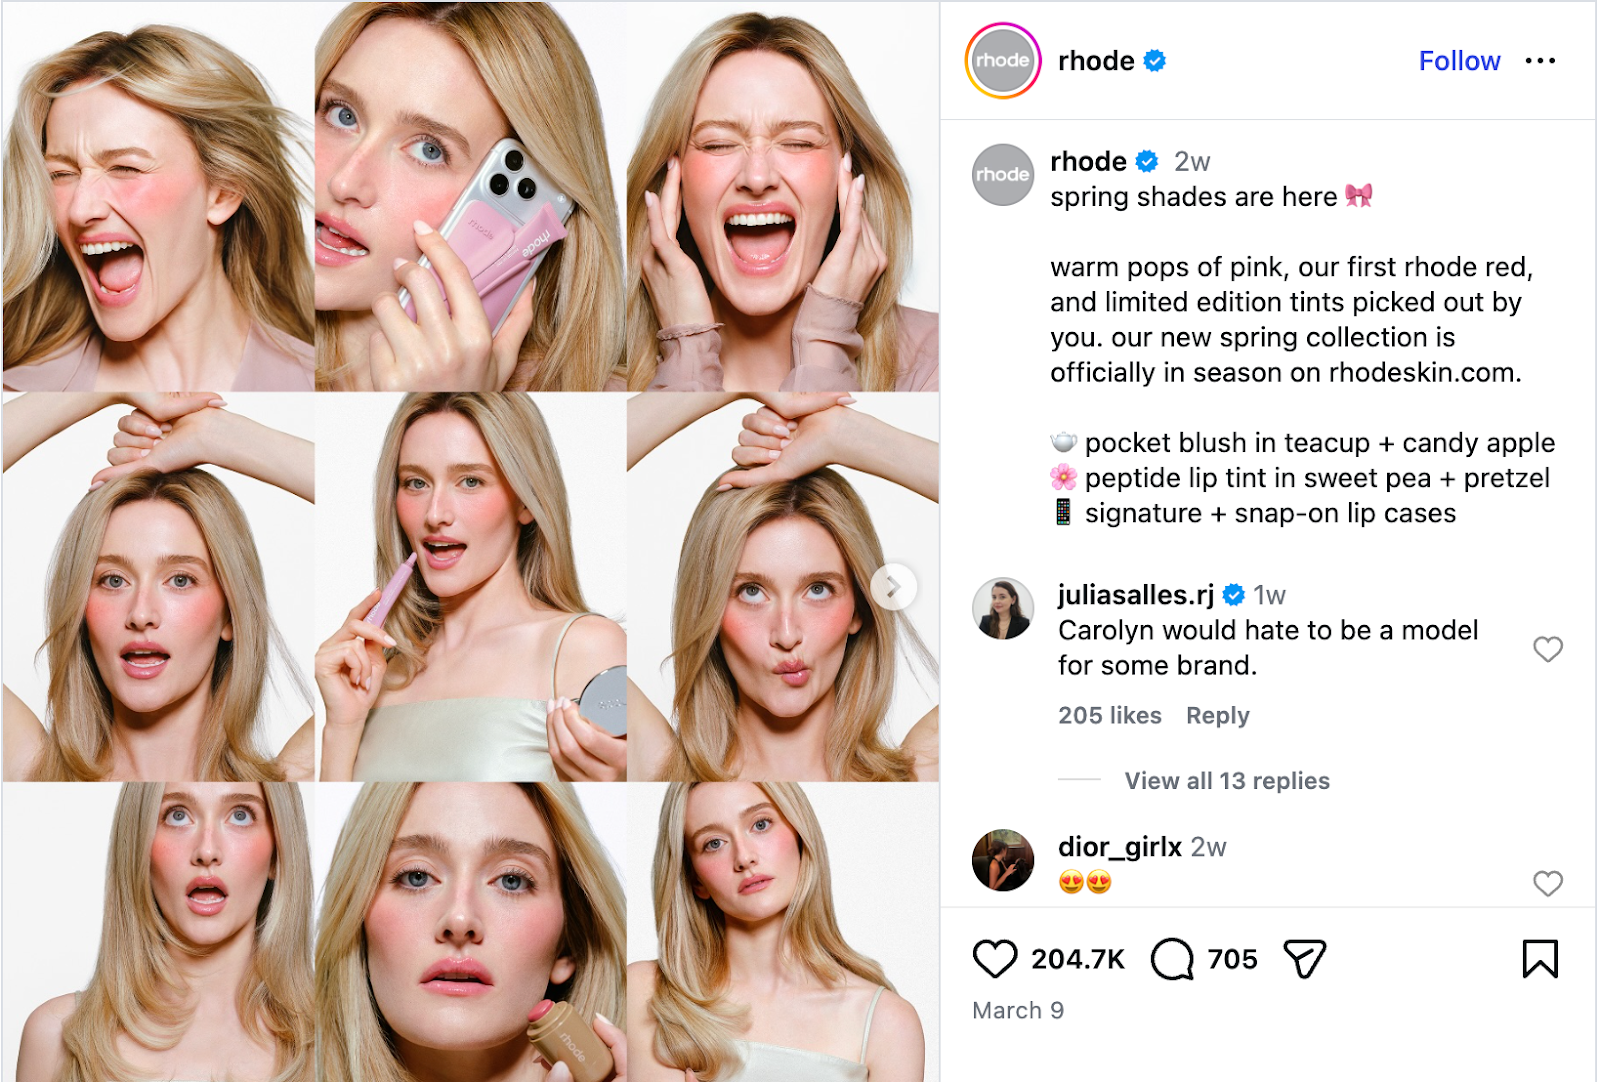The height and width of the screenshot is (1082, 1600).
Task: Open dior_girlx's username
Action: tap(1118, 847)
